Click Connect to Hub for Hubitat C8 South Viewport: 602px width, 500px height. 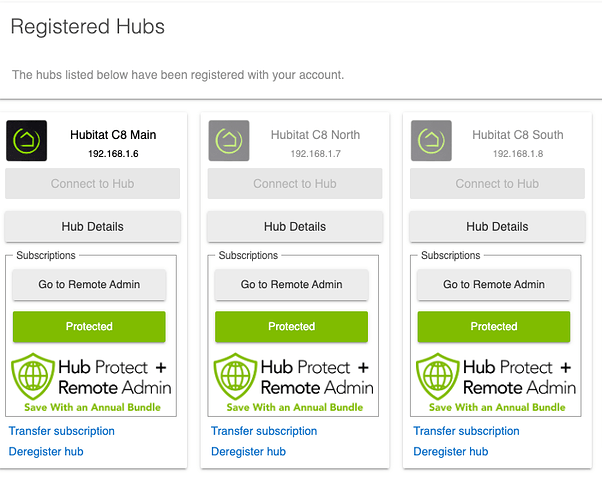497,184
